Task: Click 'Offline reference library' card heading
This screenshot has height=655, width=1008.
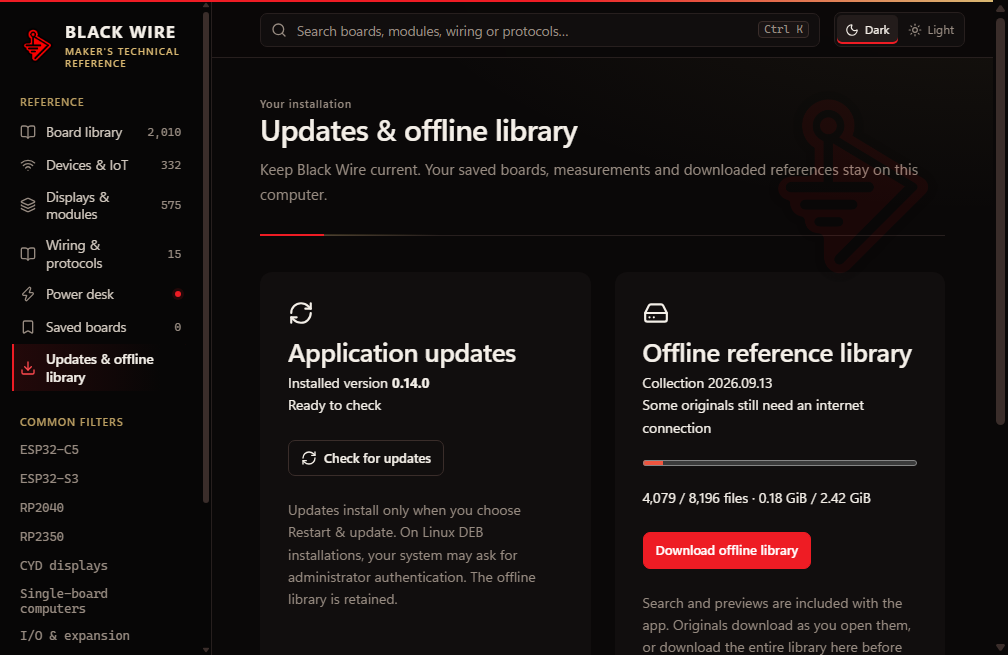Action: coord(777,354)
